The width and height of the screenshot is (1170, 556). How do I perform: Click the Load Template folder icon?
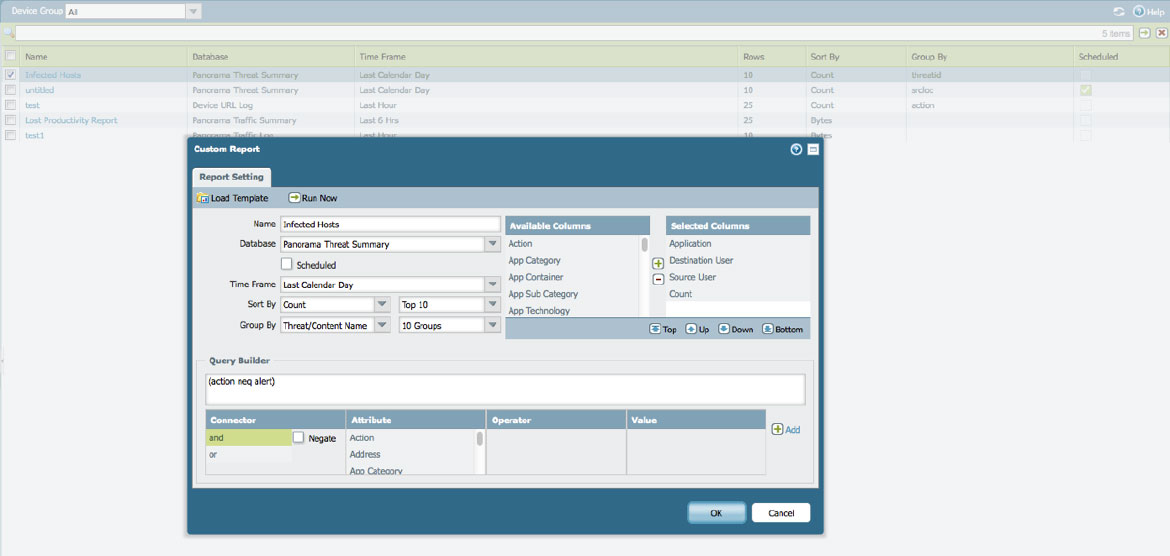pos(203,198)
